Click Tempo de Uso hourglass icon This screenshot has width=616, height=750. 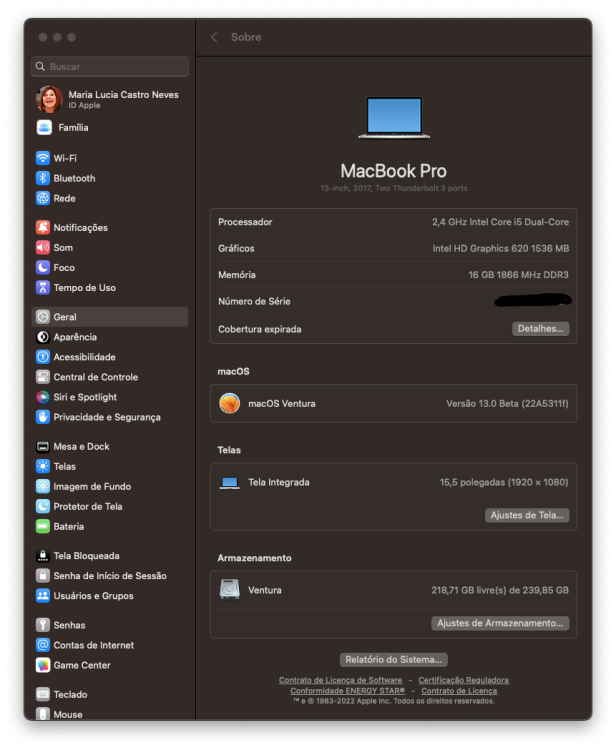[x=43, y=287]
